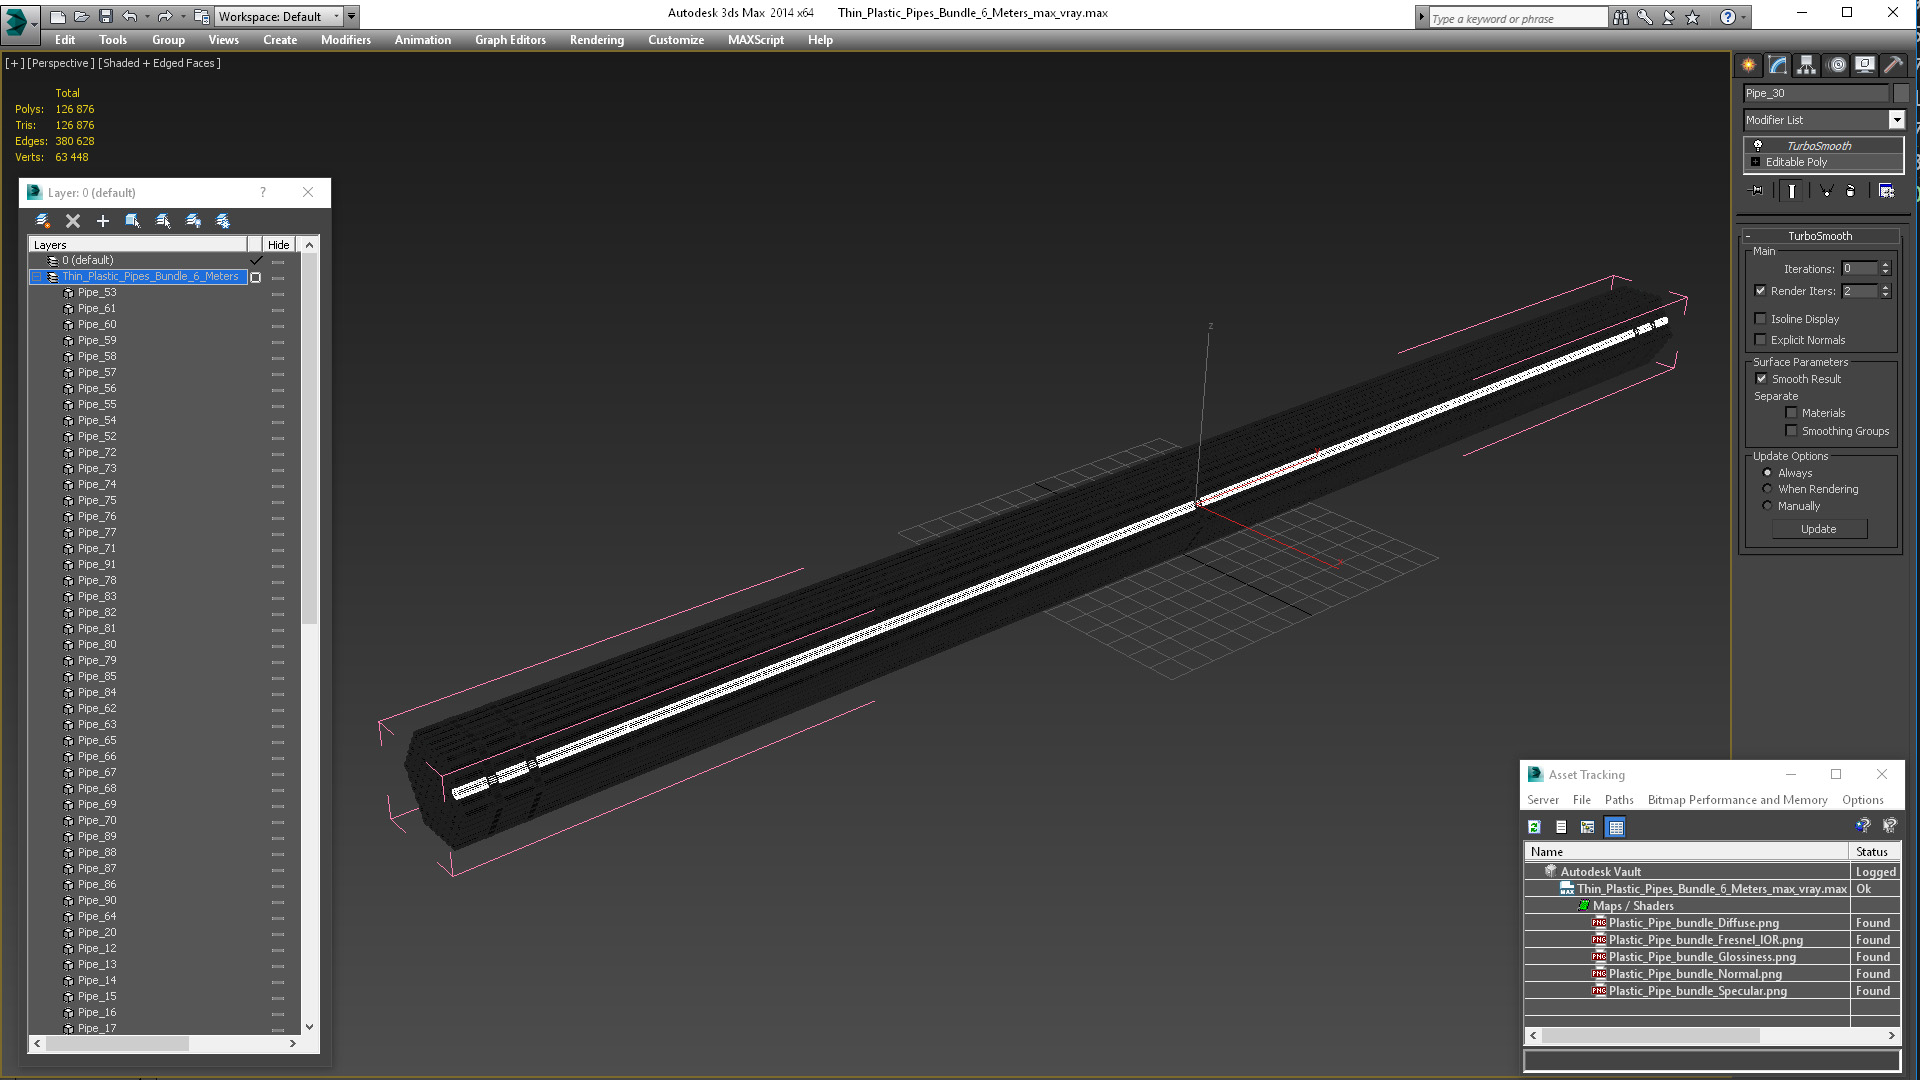The image size is (1920, 1080).
Task: Click Make Unique icon under the modifier stack
Action: pos(1826,191)
